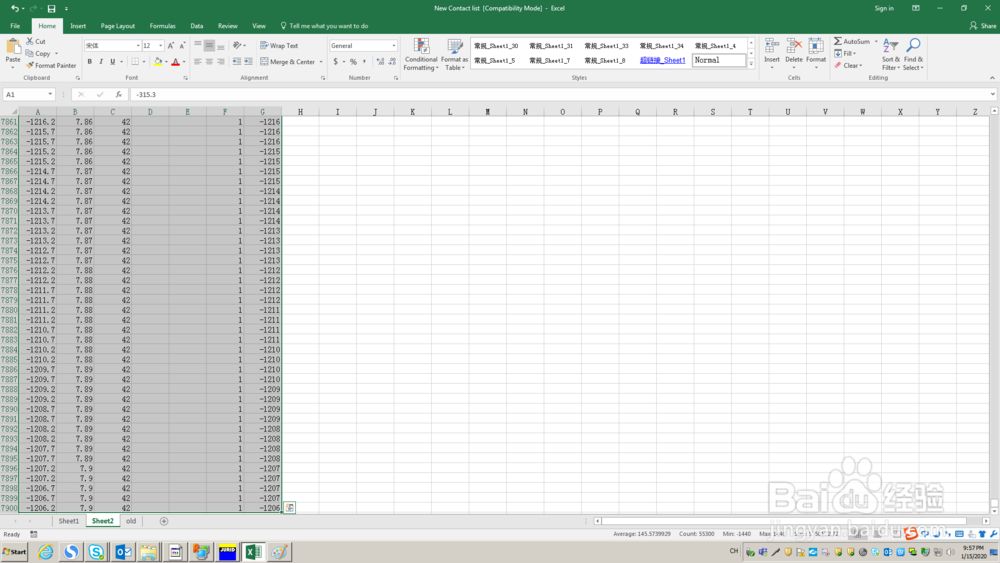The image size is (1000, 563).
Task: Toggle Italic formatting
Action: point(101,62)
